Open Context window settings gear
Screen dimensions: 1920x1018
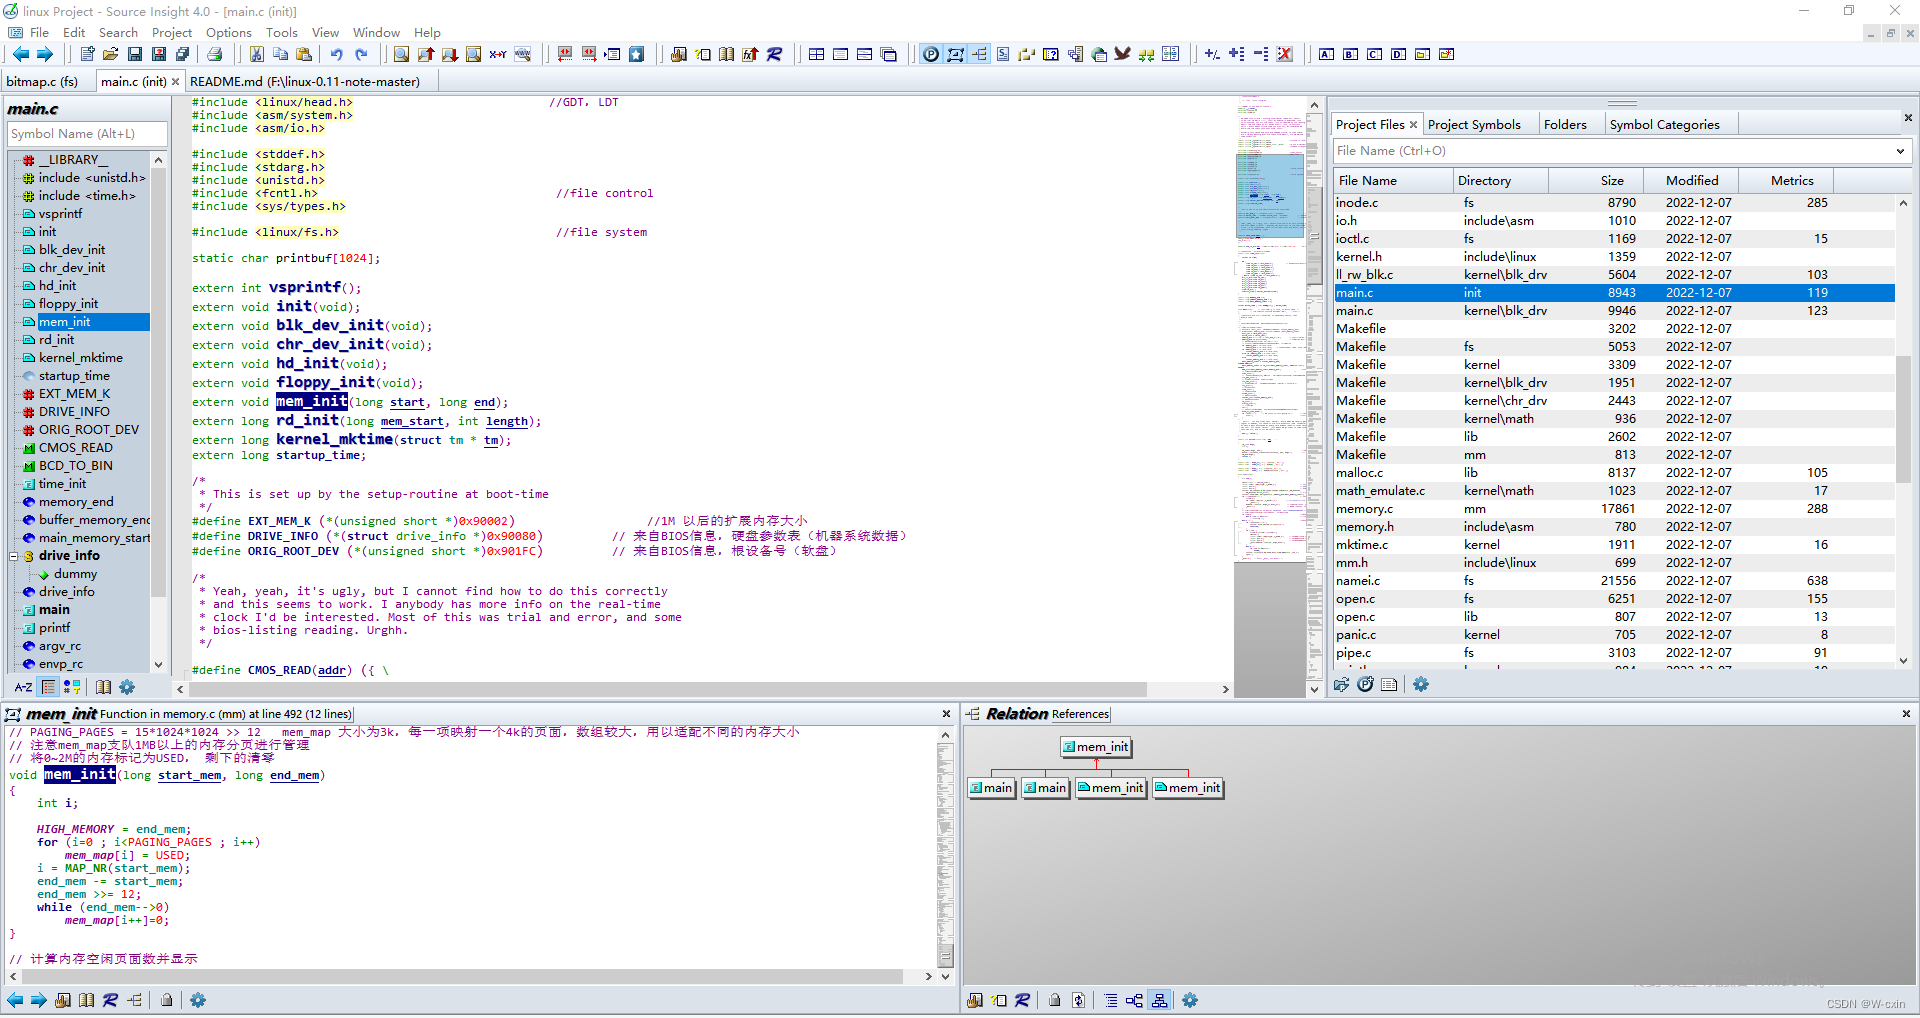click(198, 1000)
